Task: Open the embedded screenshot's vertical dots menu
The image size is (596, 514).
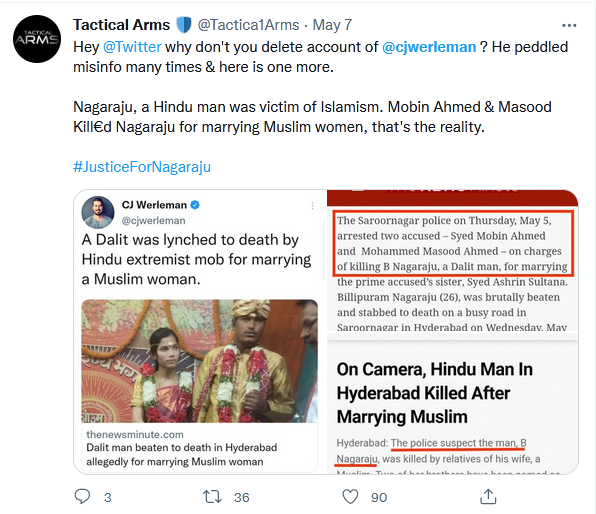Action: [x=312, y=206]
